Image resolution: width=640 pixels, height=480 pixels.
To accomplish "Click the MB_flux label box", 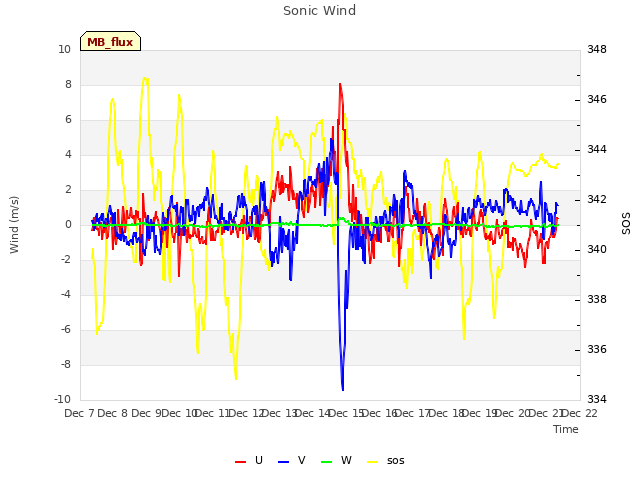I will [x=110, y=41].
